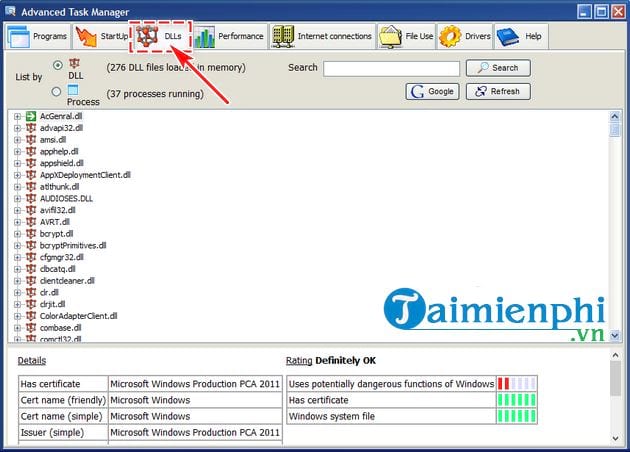Click the DLL icon beside advapi32.dll
Viewport: 630px width, 452px height.
[31, 128]
